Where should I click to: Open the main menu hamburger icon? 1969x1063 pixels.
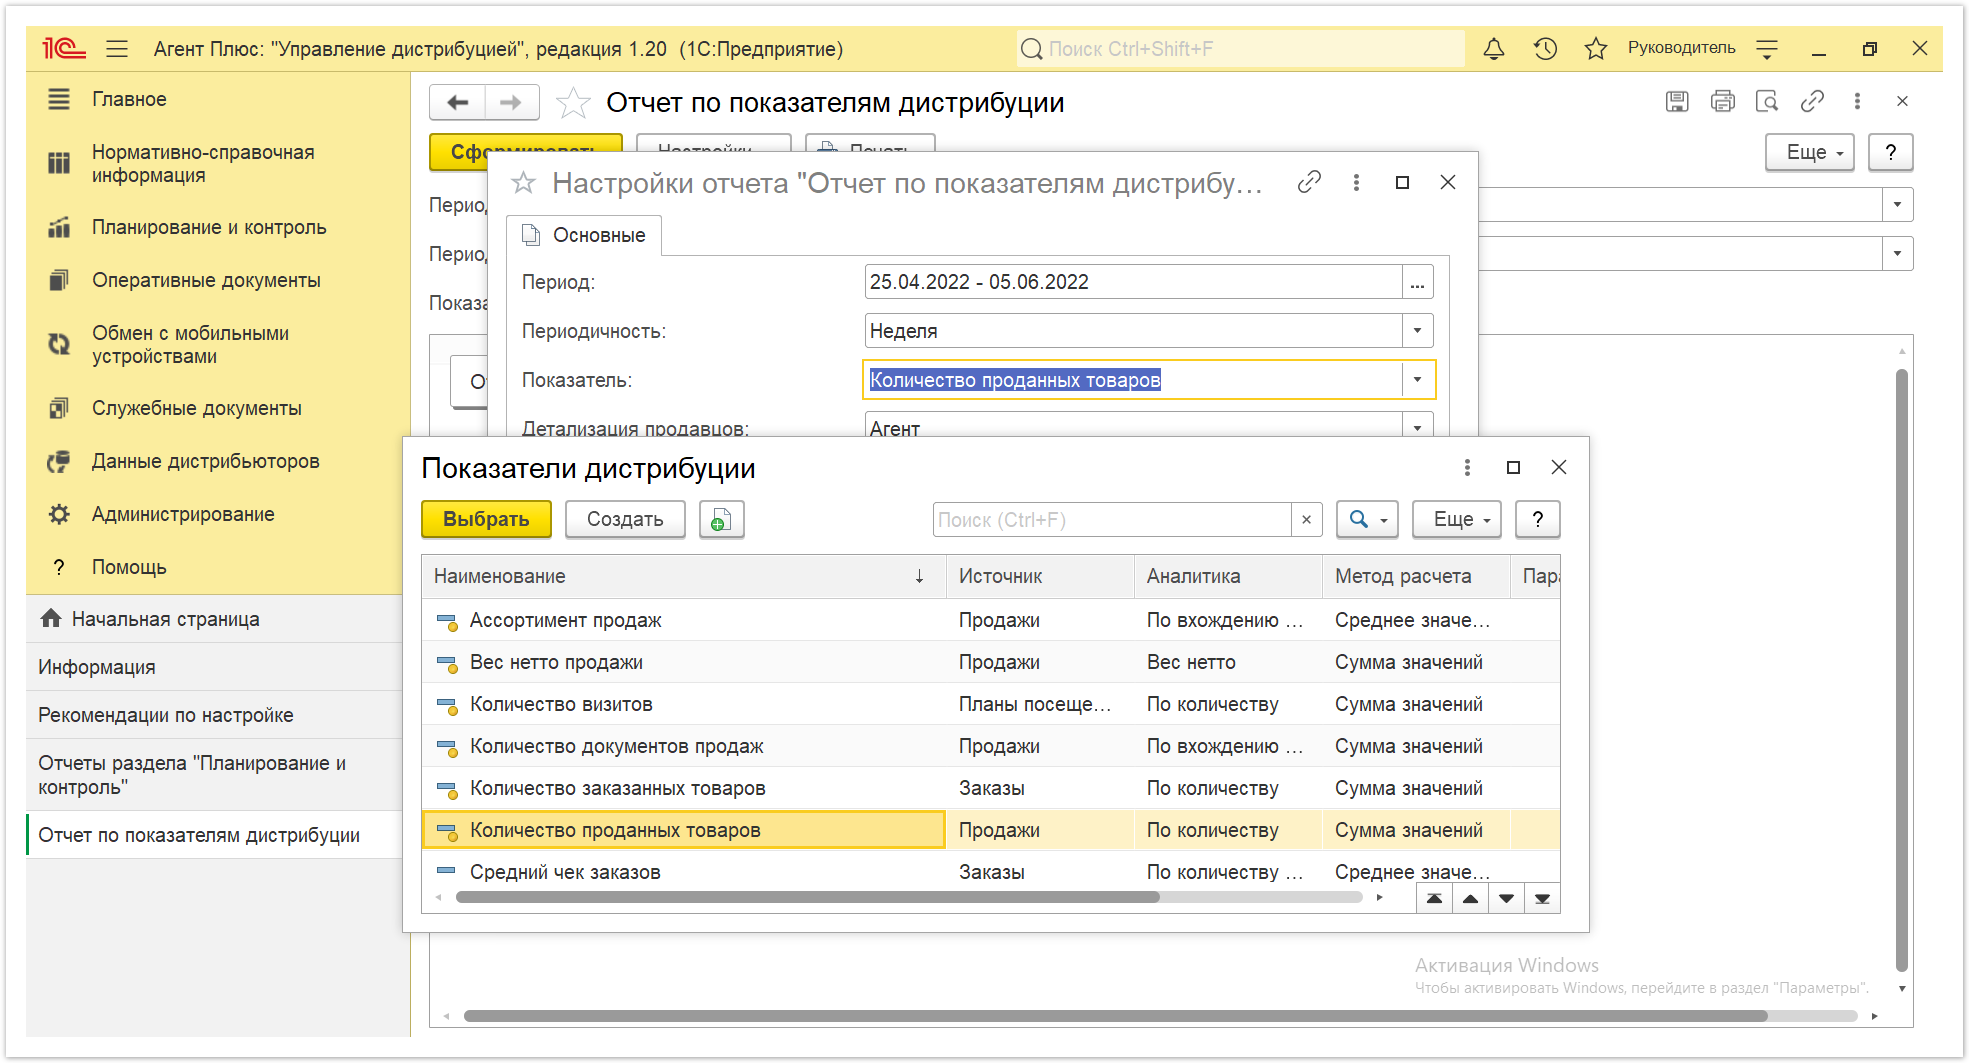[117, 48]
